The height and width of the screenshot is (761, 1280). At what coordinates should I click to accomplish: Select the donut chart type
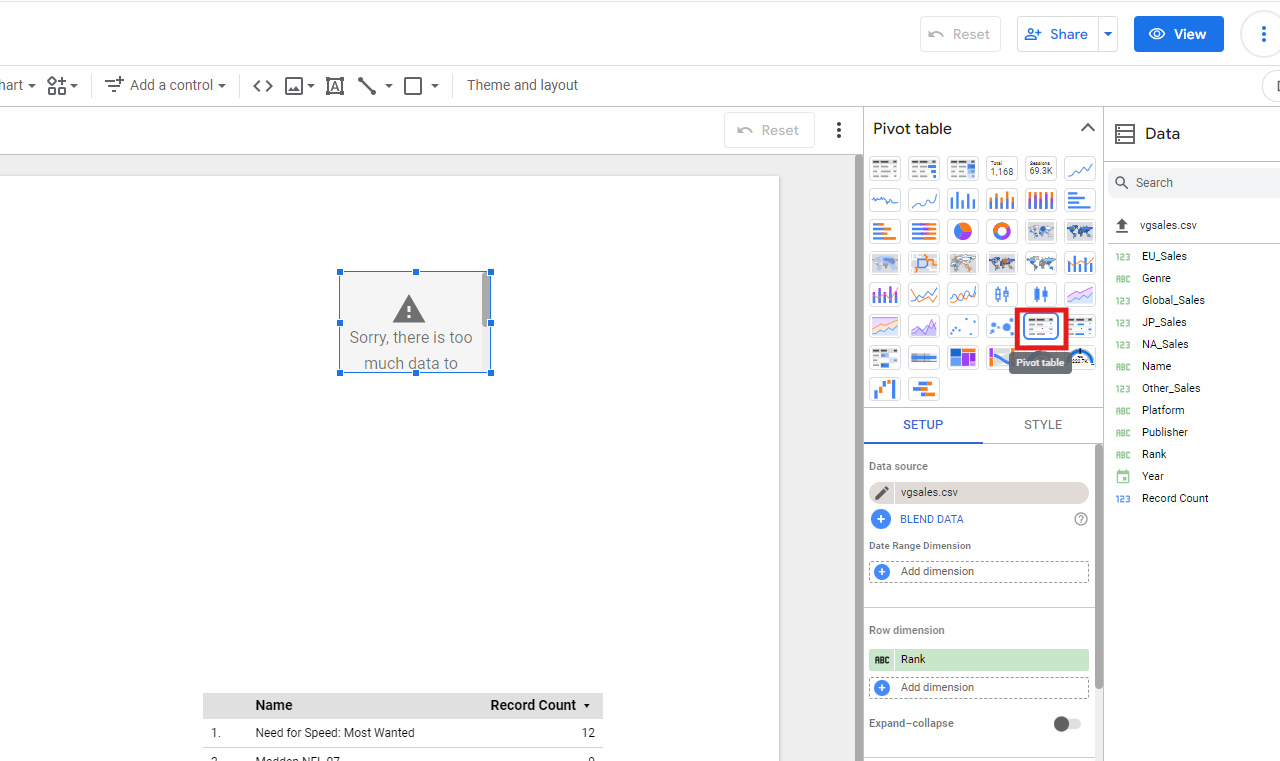(x=1002, y=232)
